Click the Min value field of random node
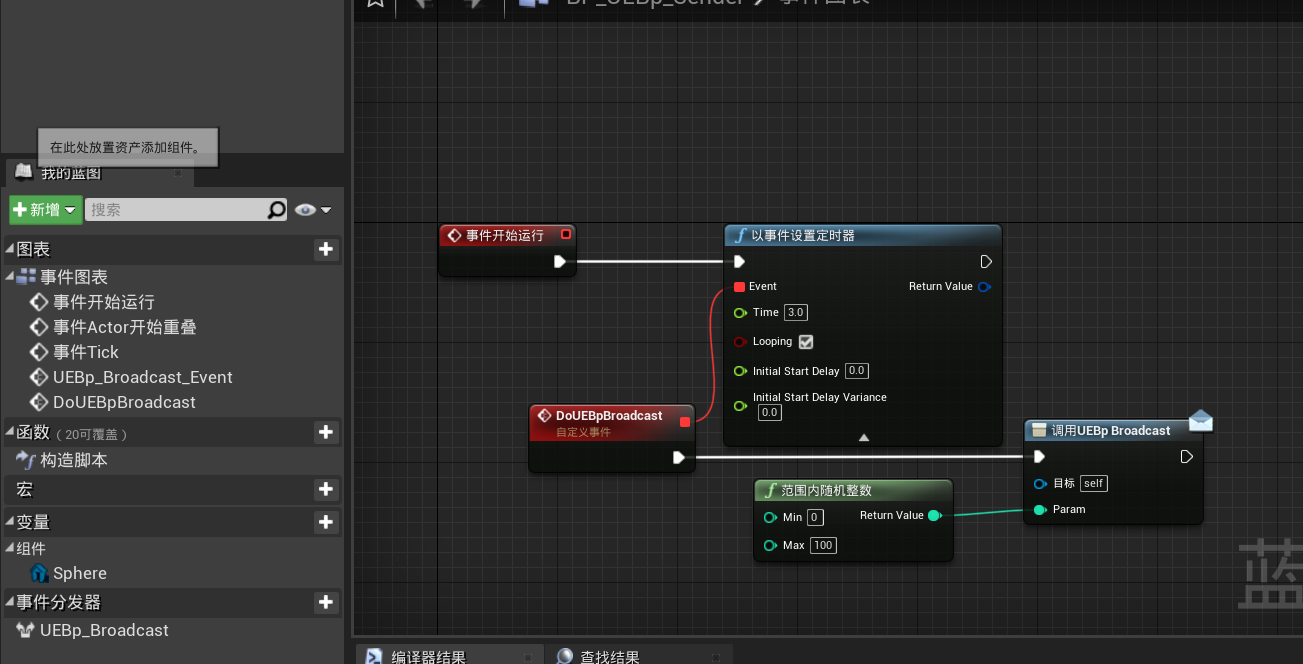Viewport: 1303px width, 664px height. 815,518
